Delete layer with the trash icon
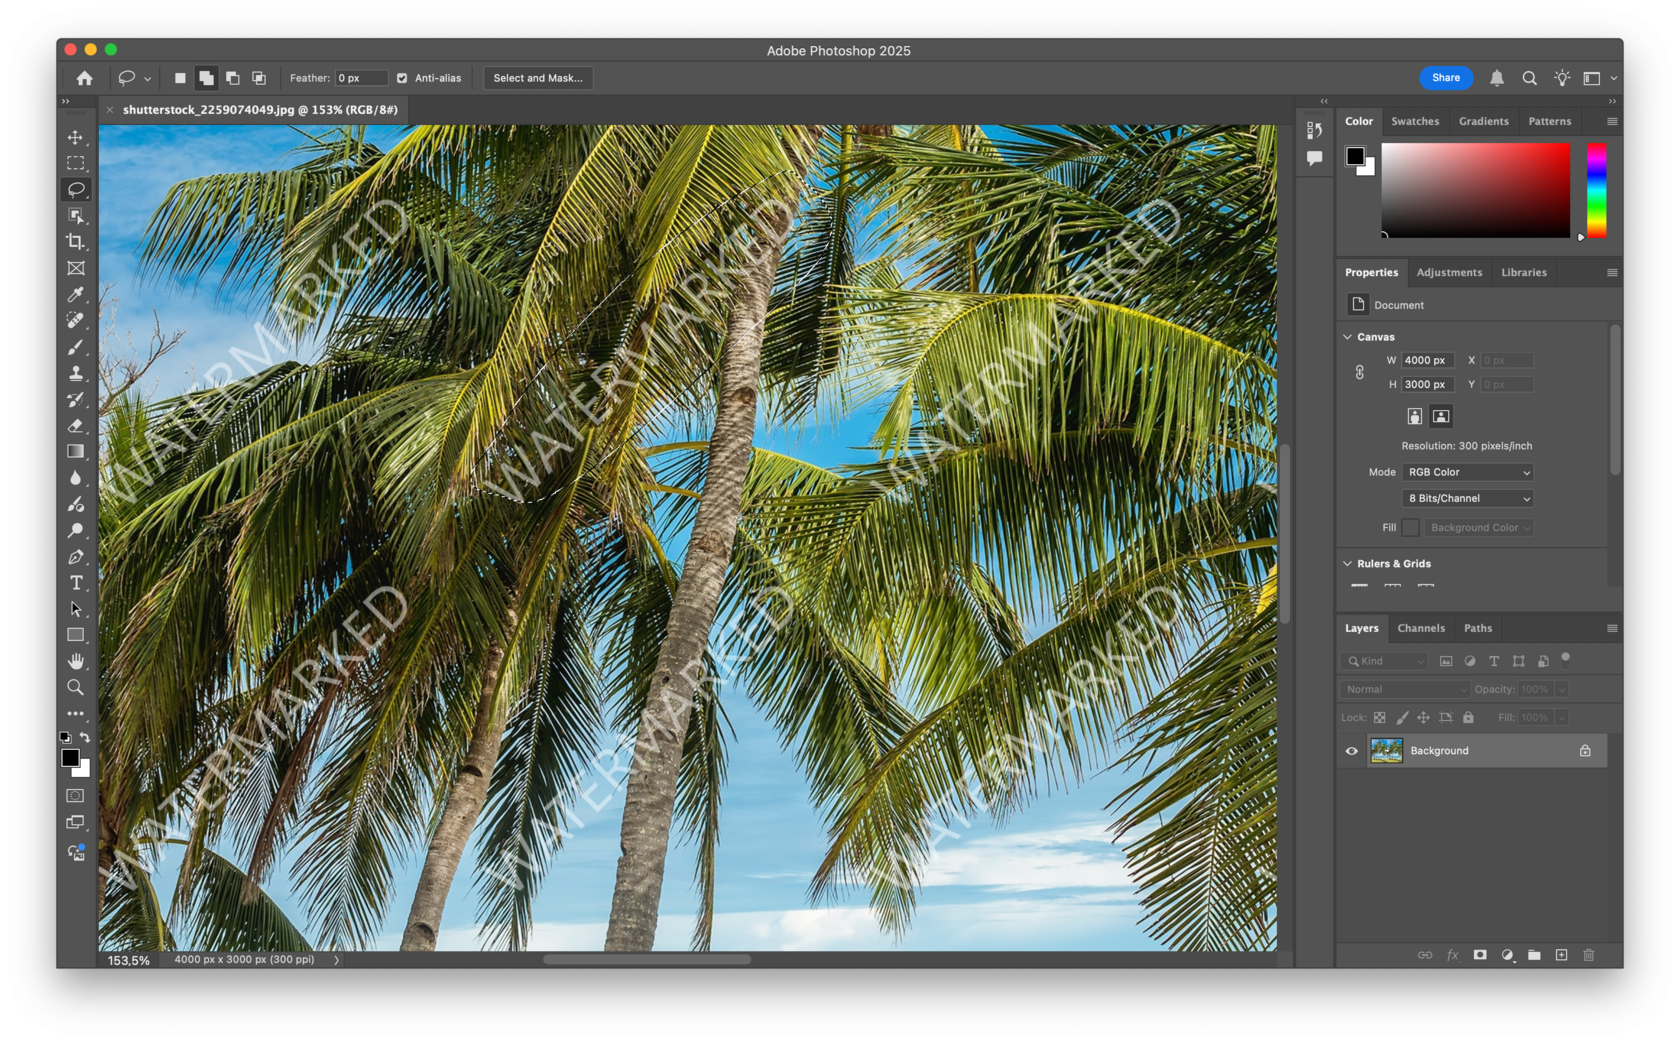Image resolution: width=1680 pixels, height=1043 pixels. click(x=1589, y=955)
